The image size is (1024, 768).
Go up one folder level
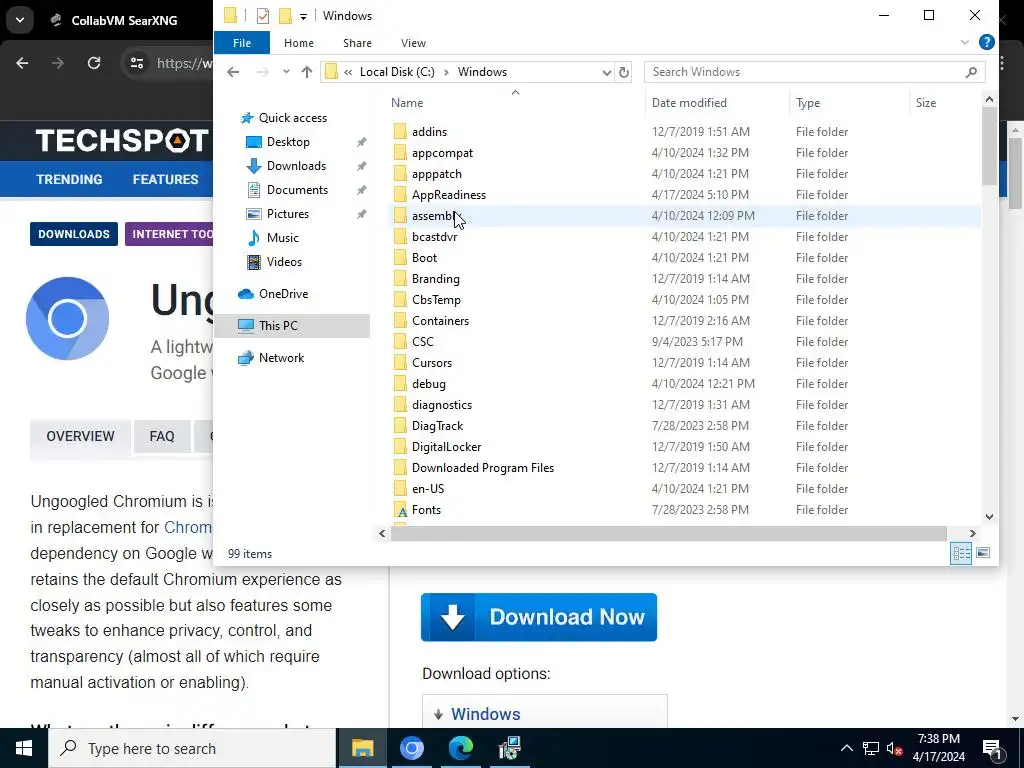[x=306, y=72]
